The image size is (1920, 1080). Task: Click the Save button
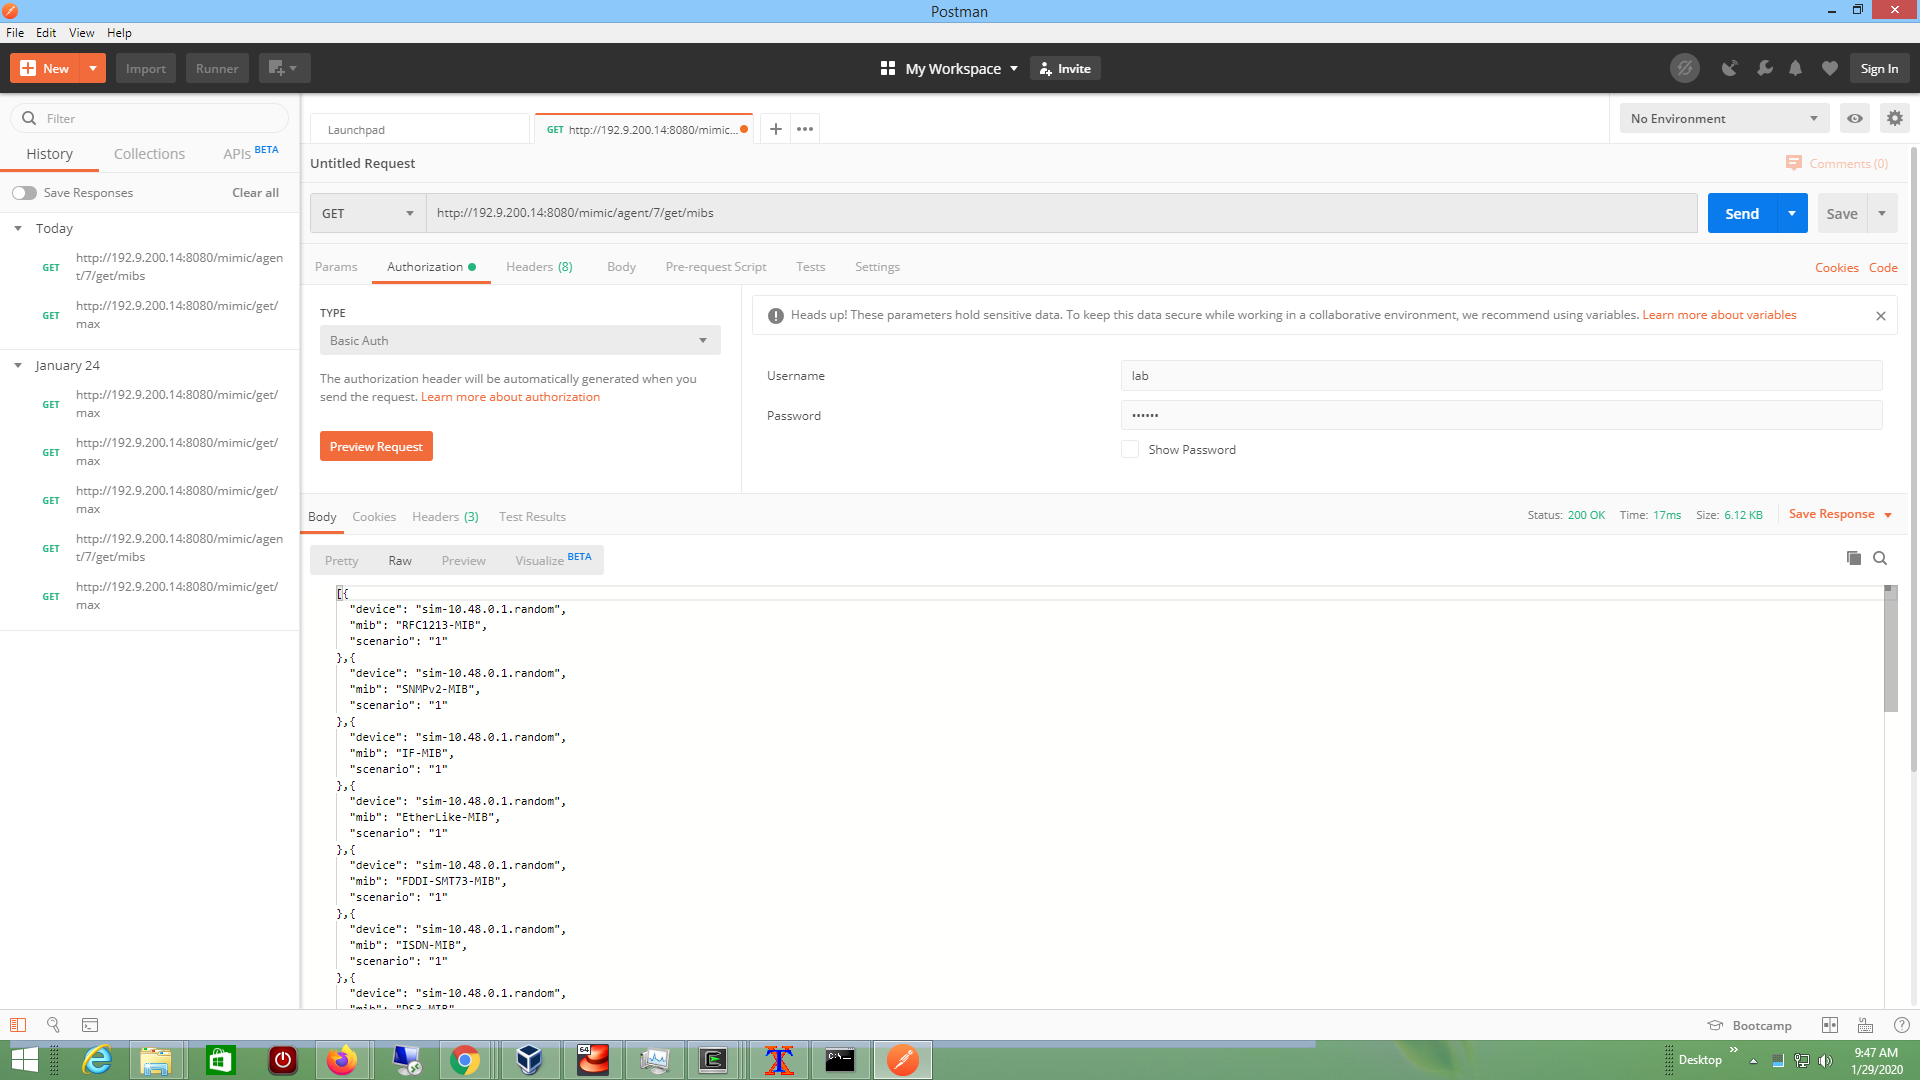(x=1842, y=213)
